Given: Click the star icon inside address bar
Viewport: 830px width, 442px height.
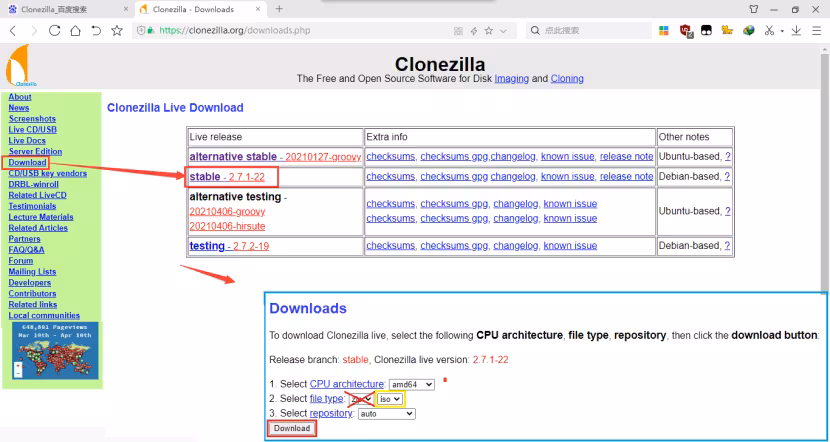Looking at the screenshot, I should (x=489, y=31).
